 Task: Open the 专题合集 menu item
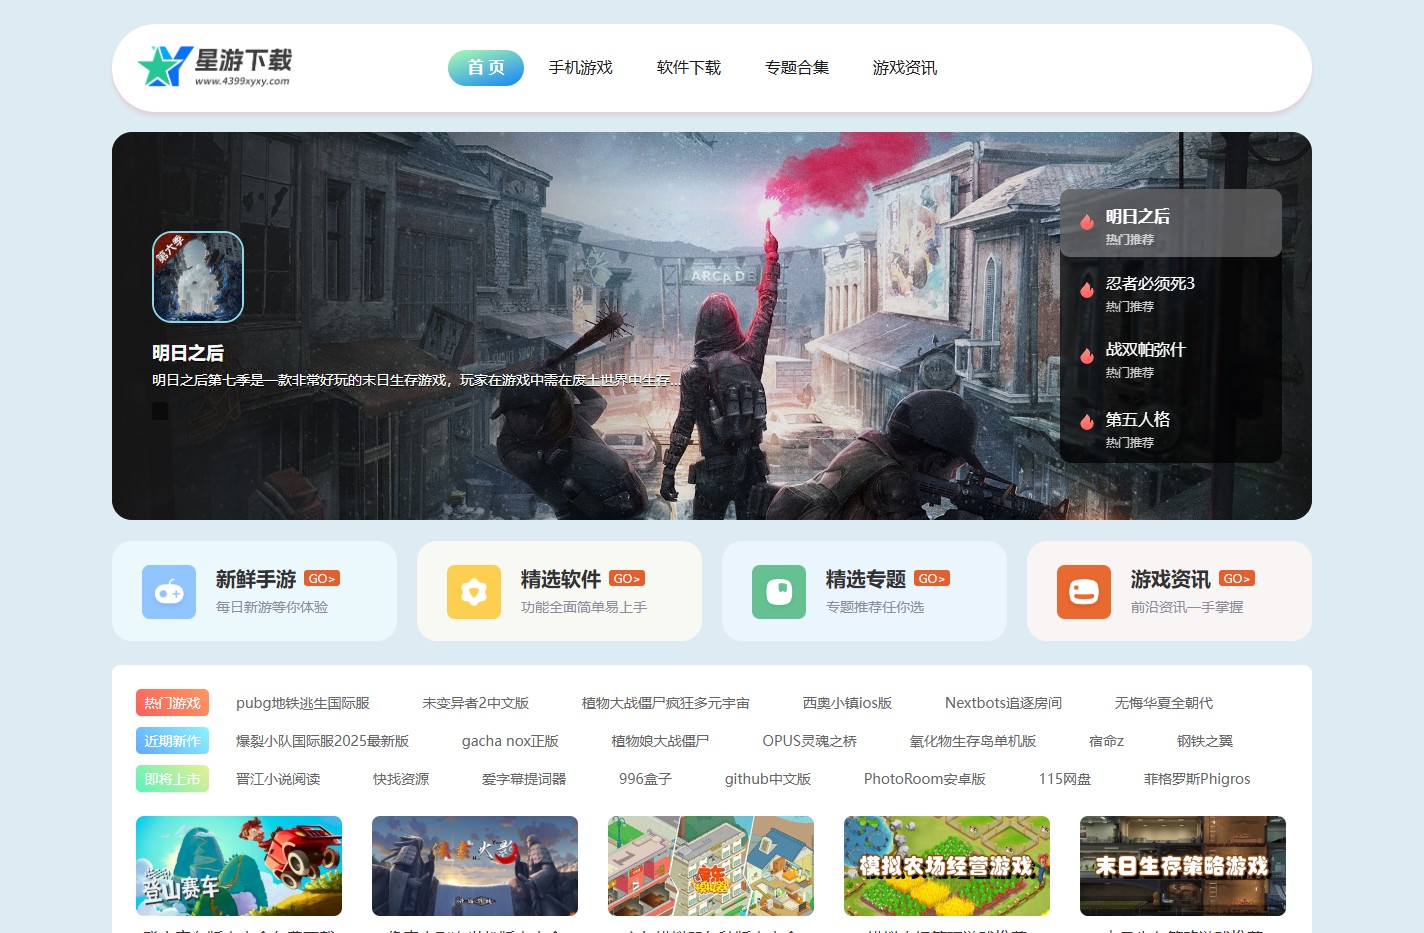tap(797, 68)
